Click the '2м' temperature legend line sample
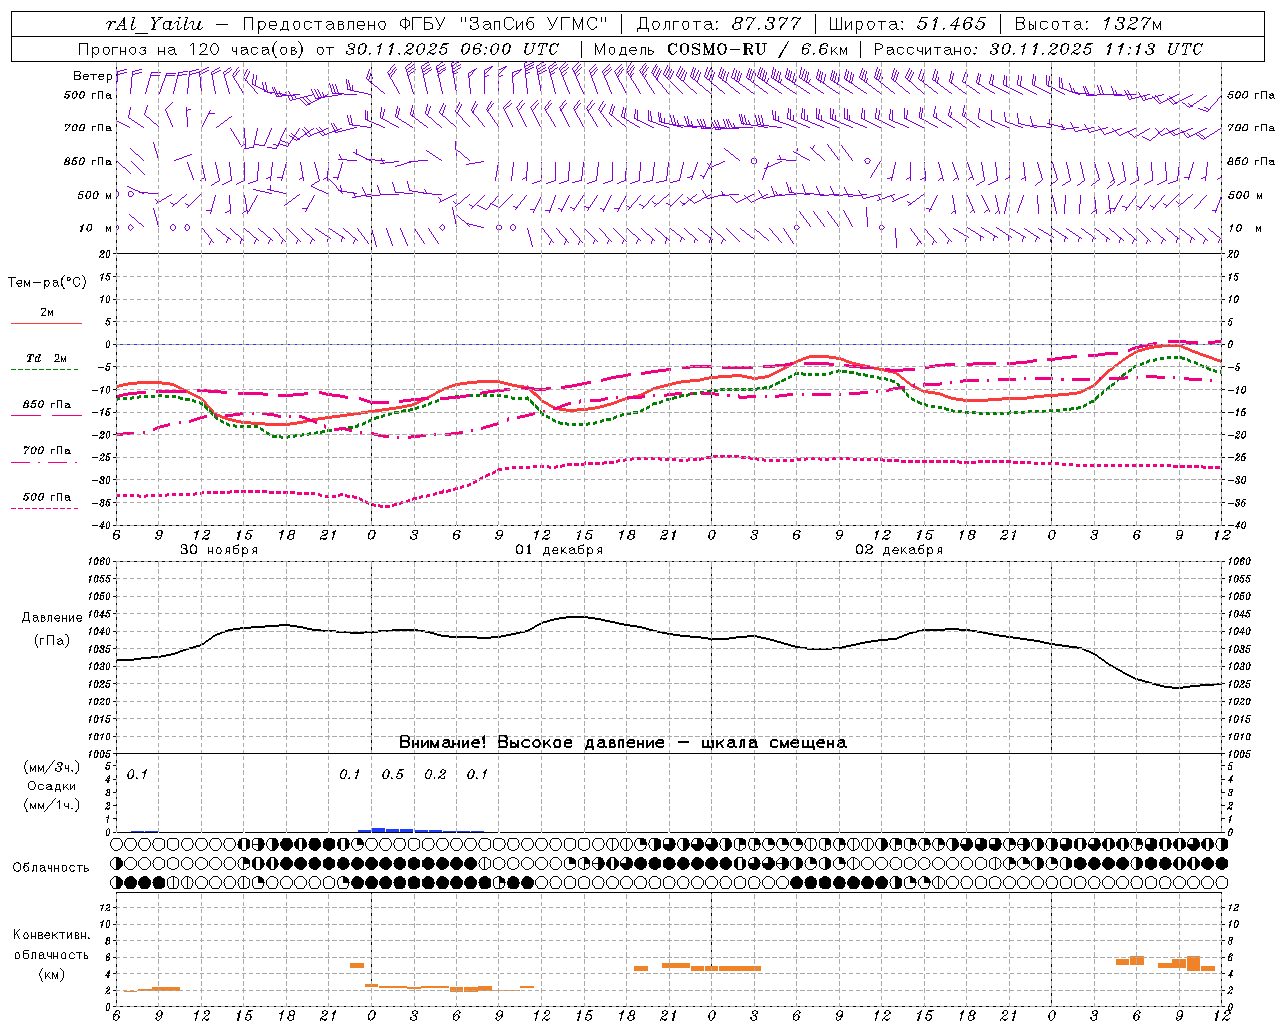This screenshot has height=1024, width=1280. click(x=46, y=323)
